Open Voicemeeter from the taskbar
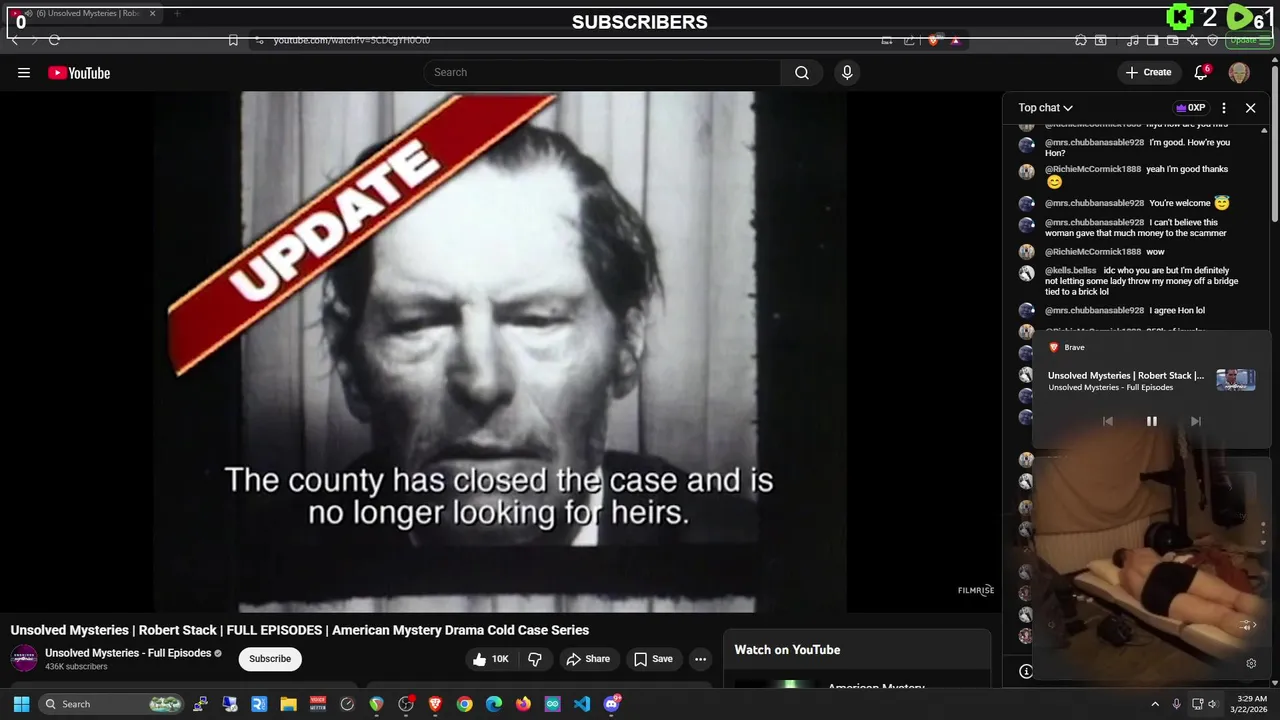 click(x=318, y=704)
